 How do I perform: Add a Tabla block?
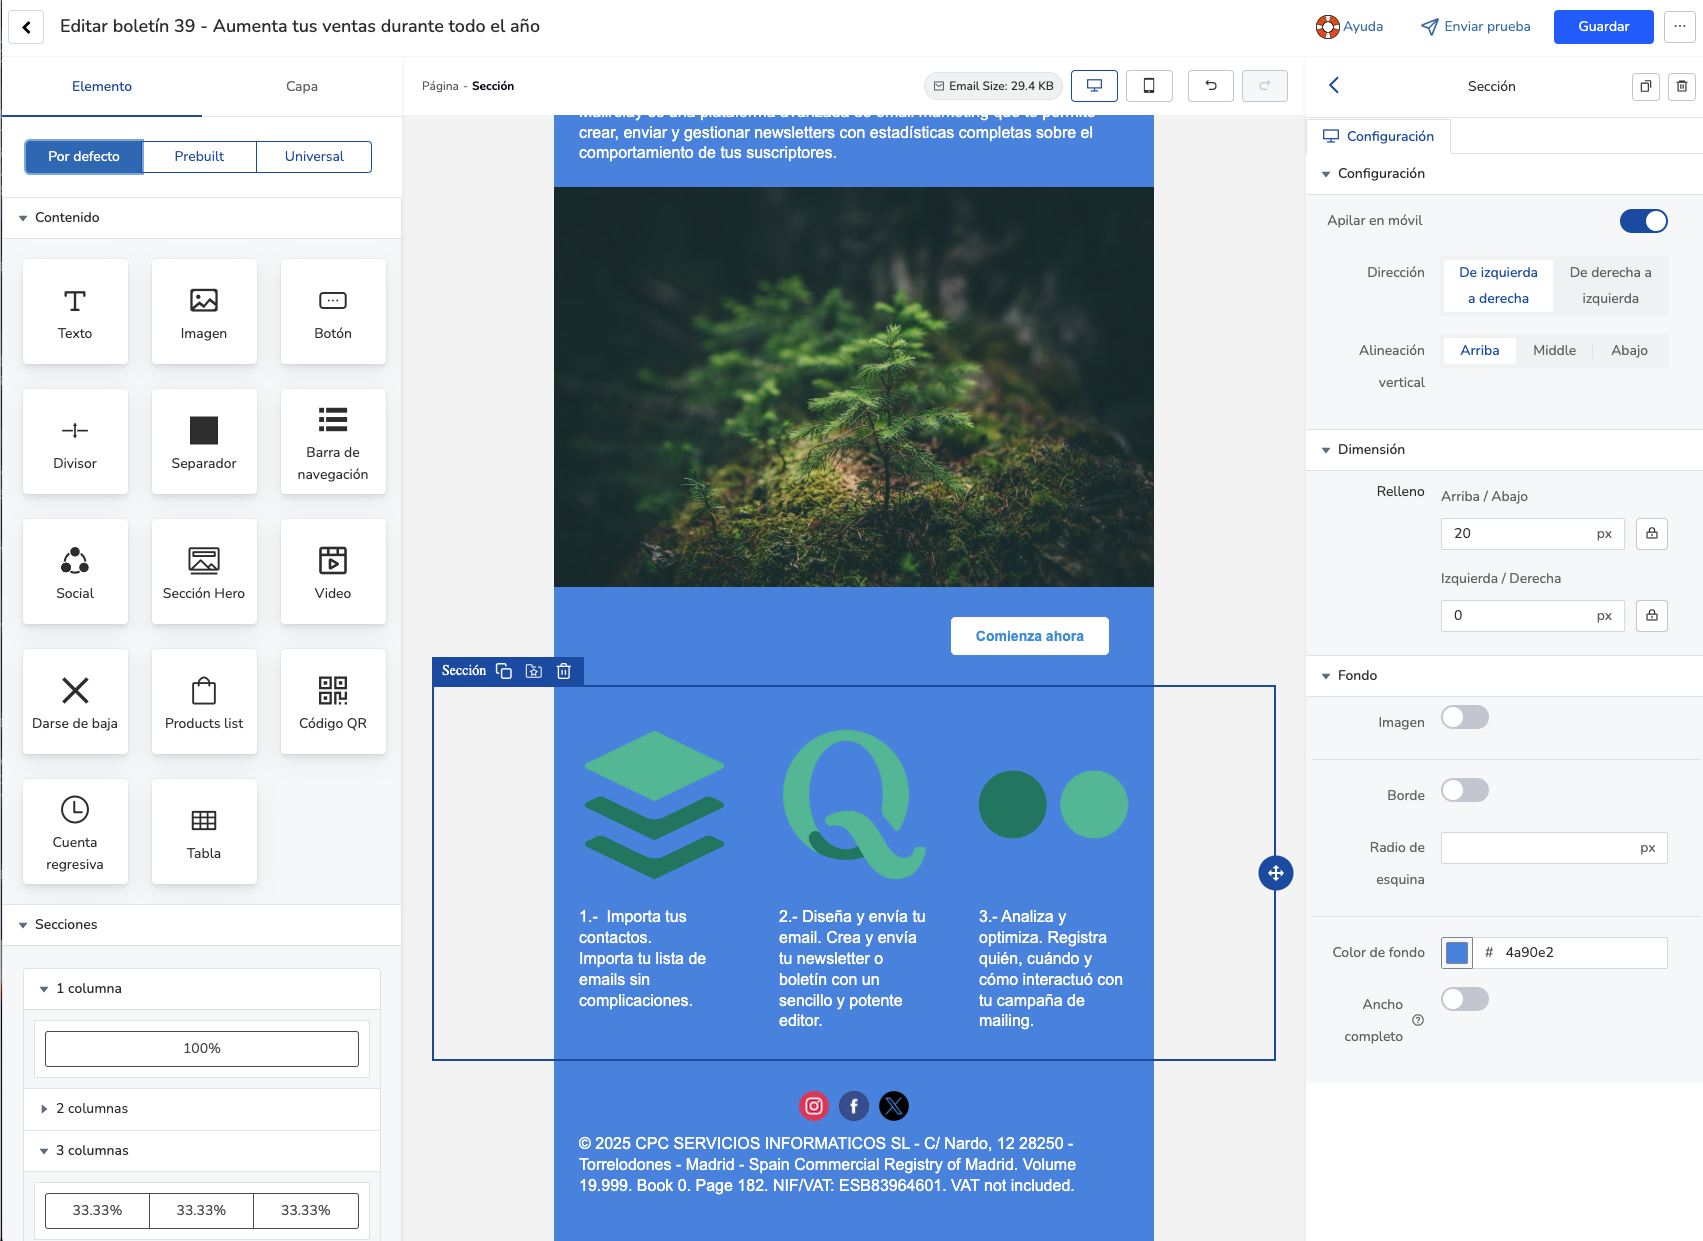point(204,831)
